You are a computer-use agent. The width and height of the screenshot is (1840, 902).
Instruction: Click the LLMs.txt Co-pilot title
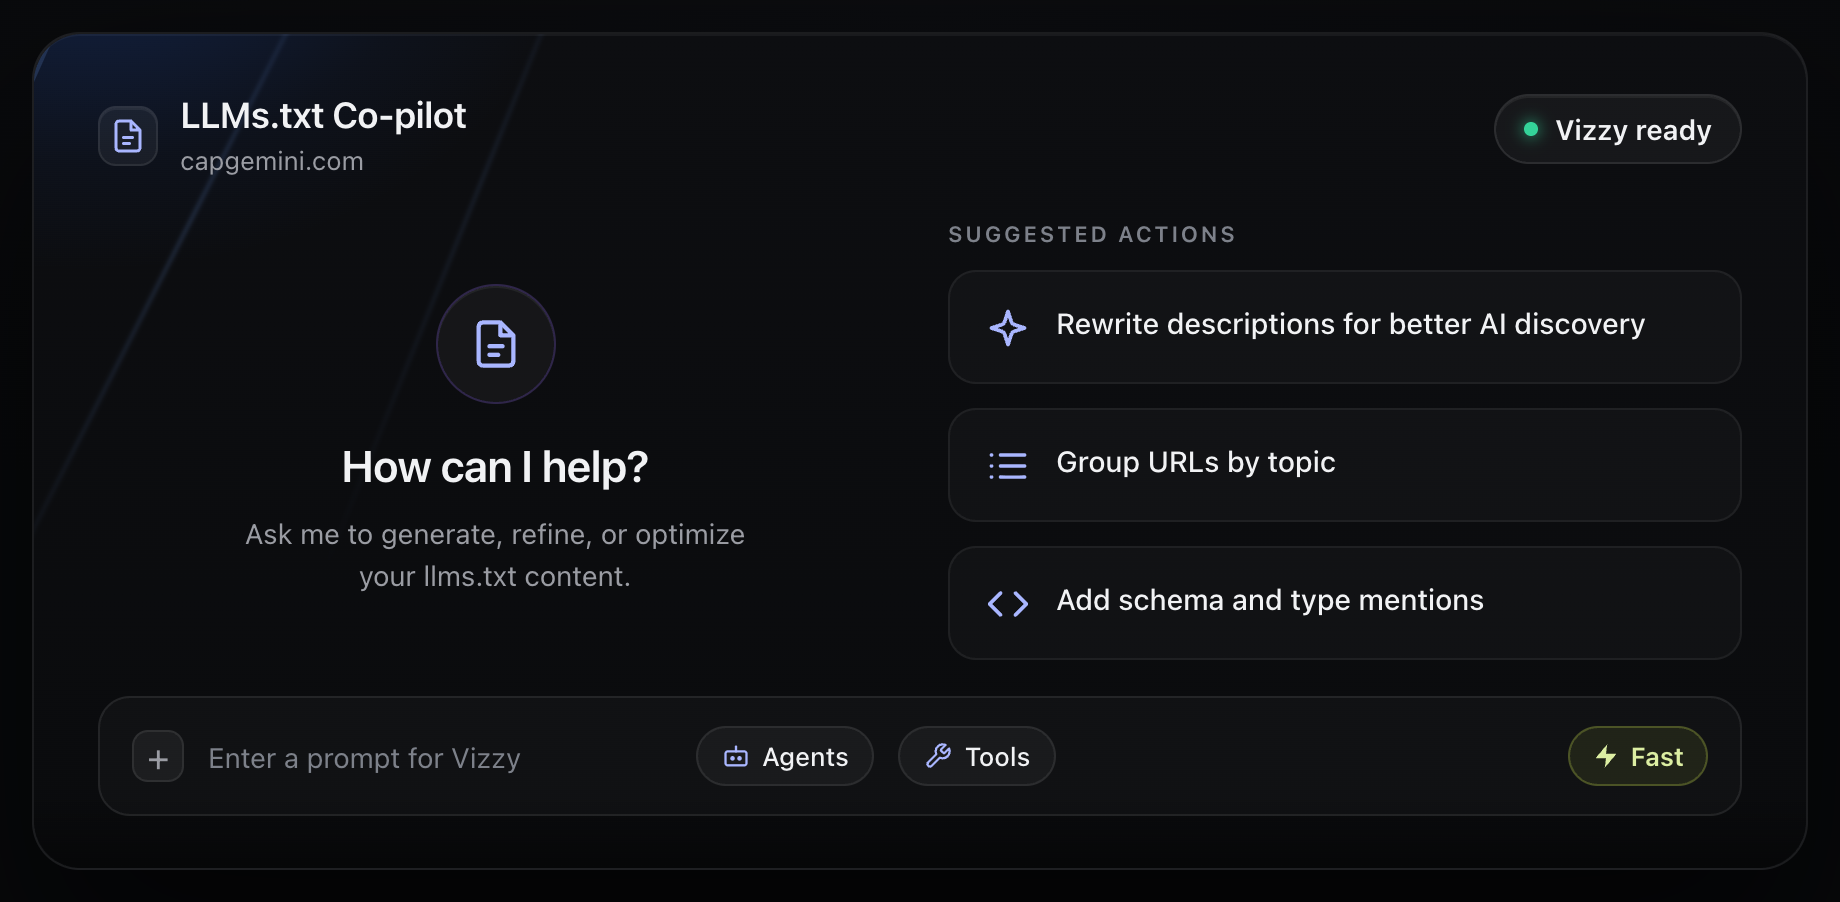coord(323,116)
